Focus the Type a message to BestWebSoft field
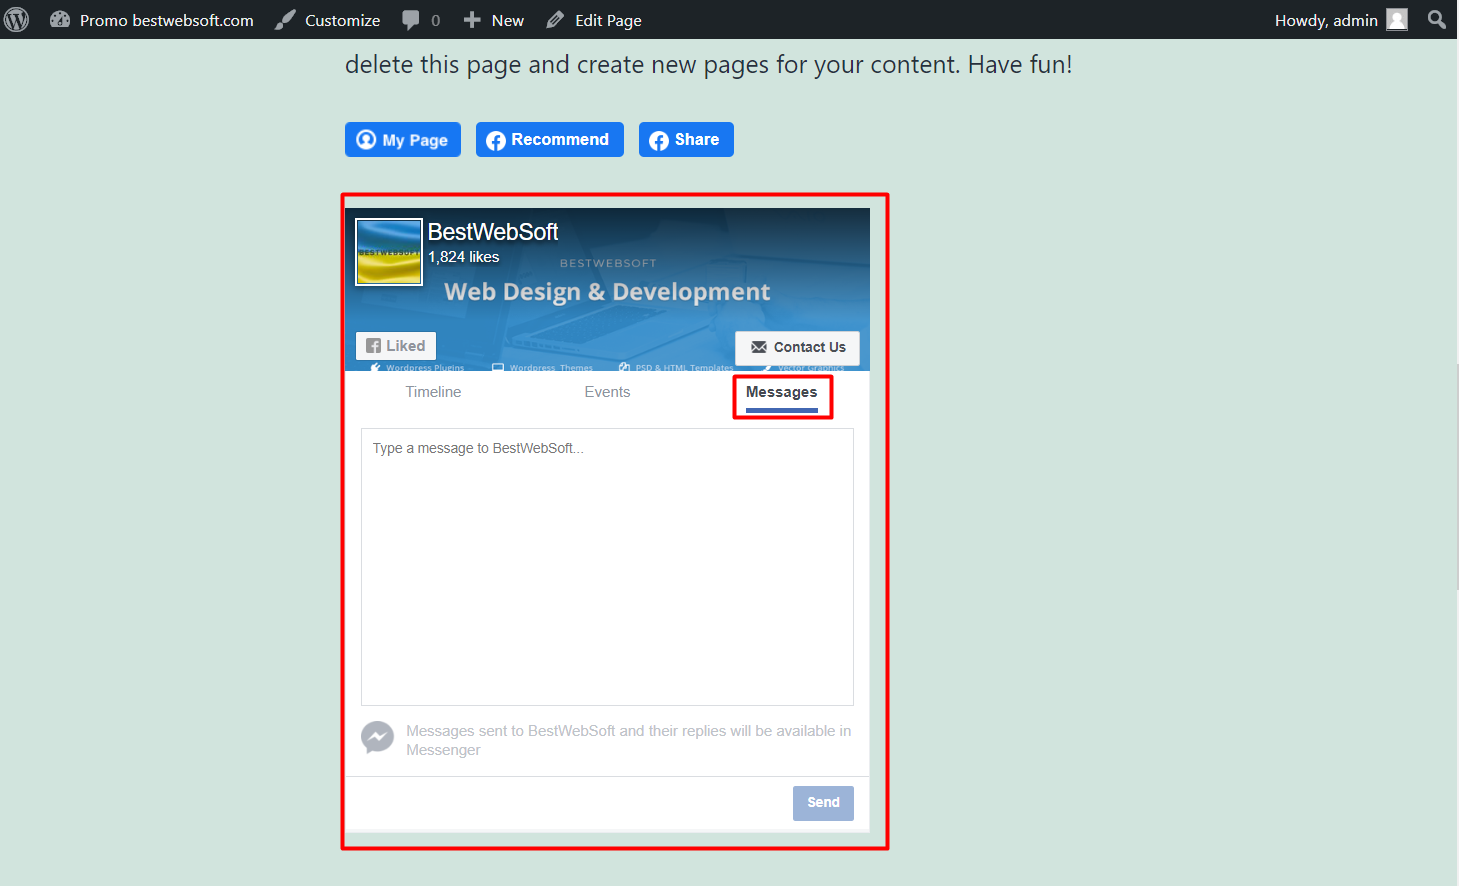Image resolution: width=1459 pixels, height=886 pixels. pos(607,567)
